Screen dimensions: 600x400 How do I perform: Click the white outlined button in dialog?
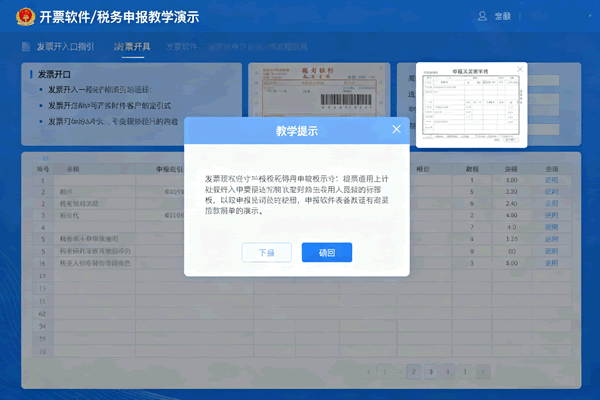pos(266,253)
